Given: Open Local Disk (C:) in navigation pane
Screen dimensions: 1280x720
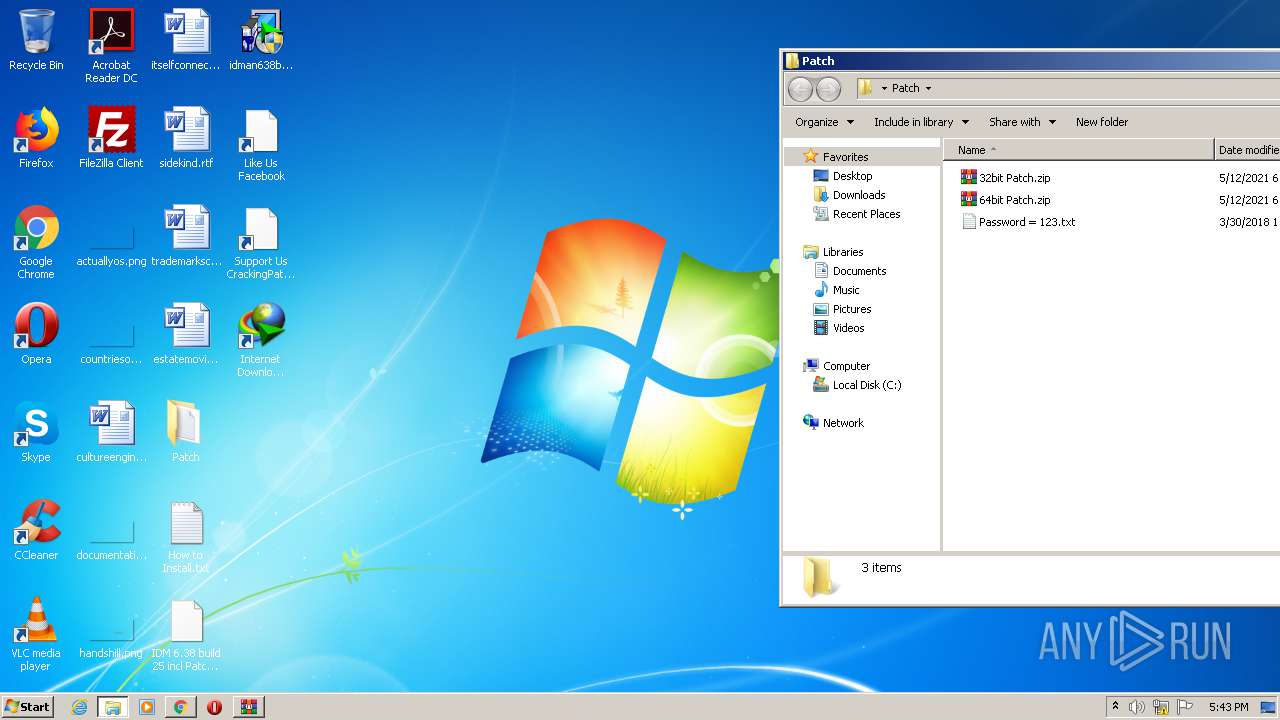Looking at the screenshot, I should tap(857, 385).
